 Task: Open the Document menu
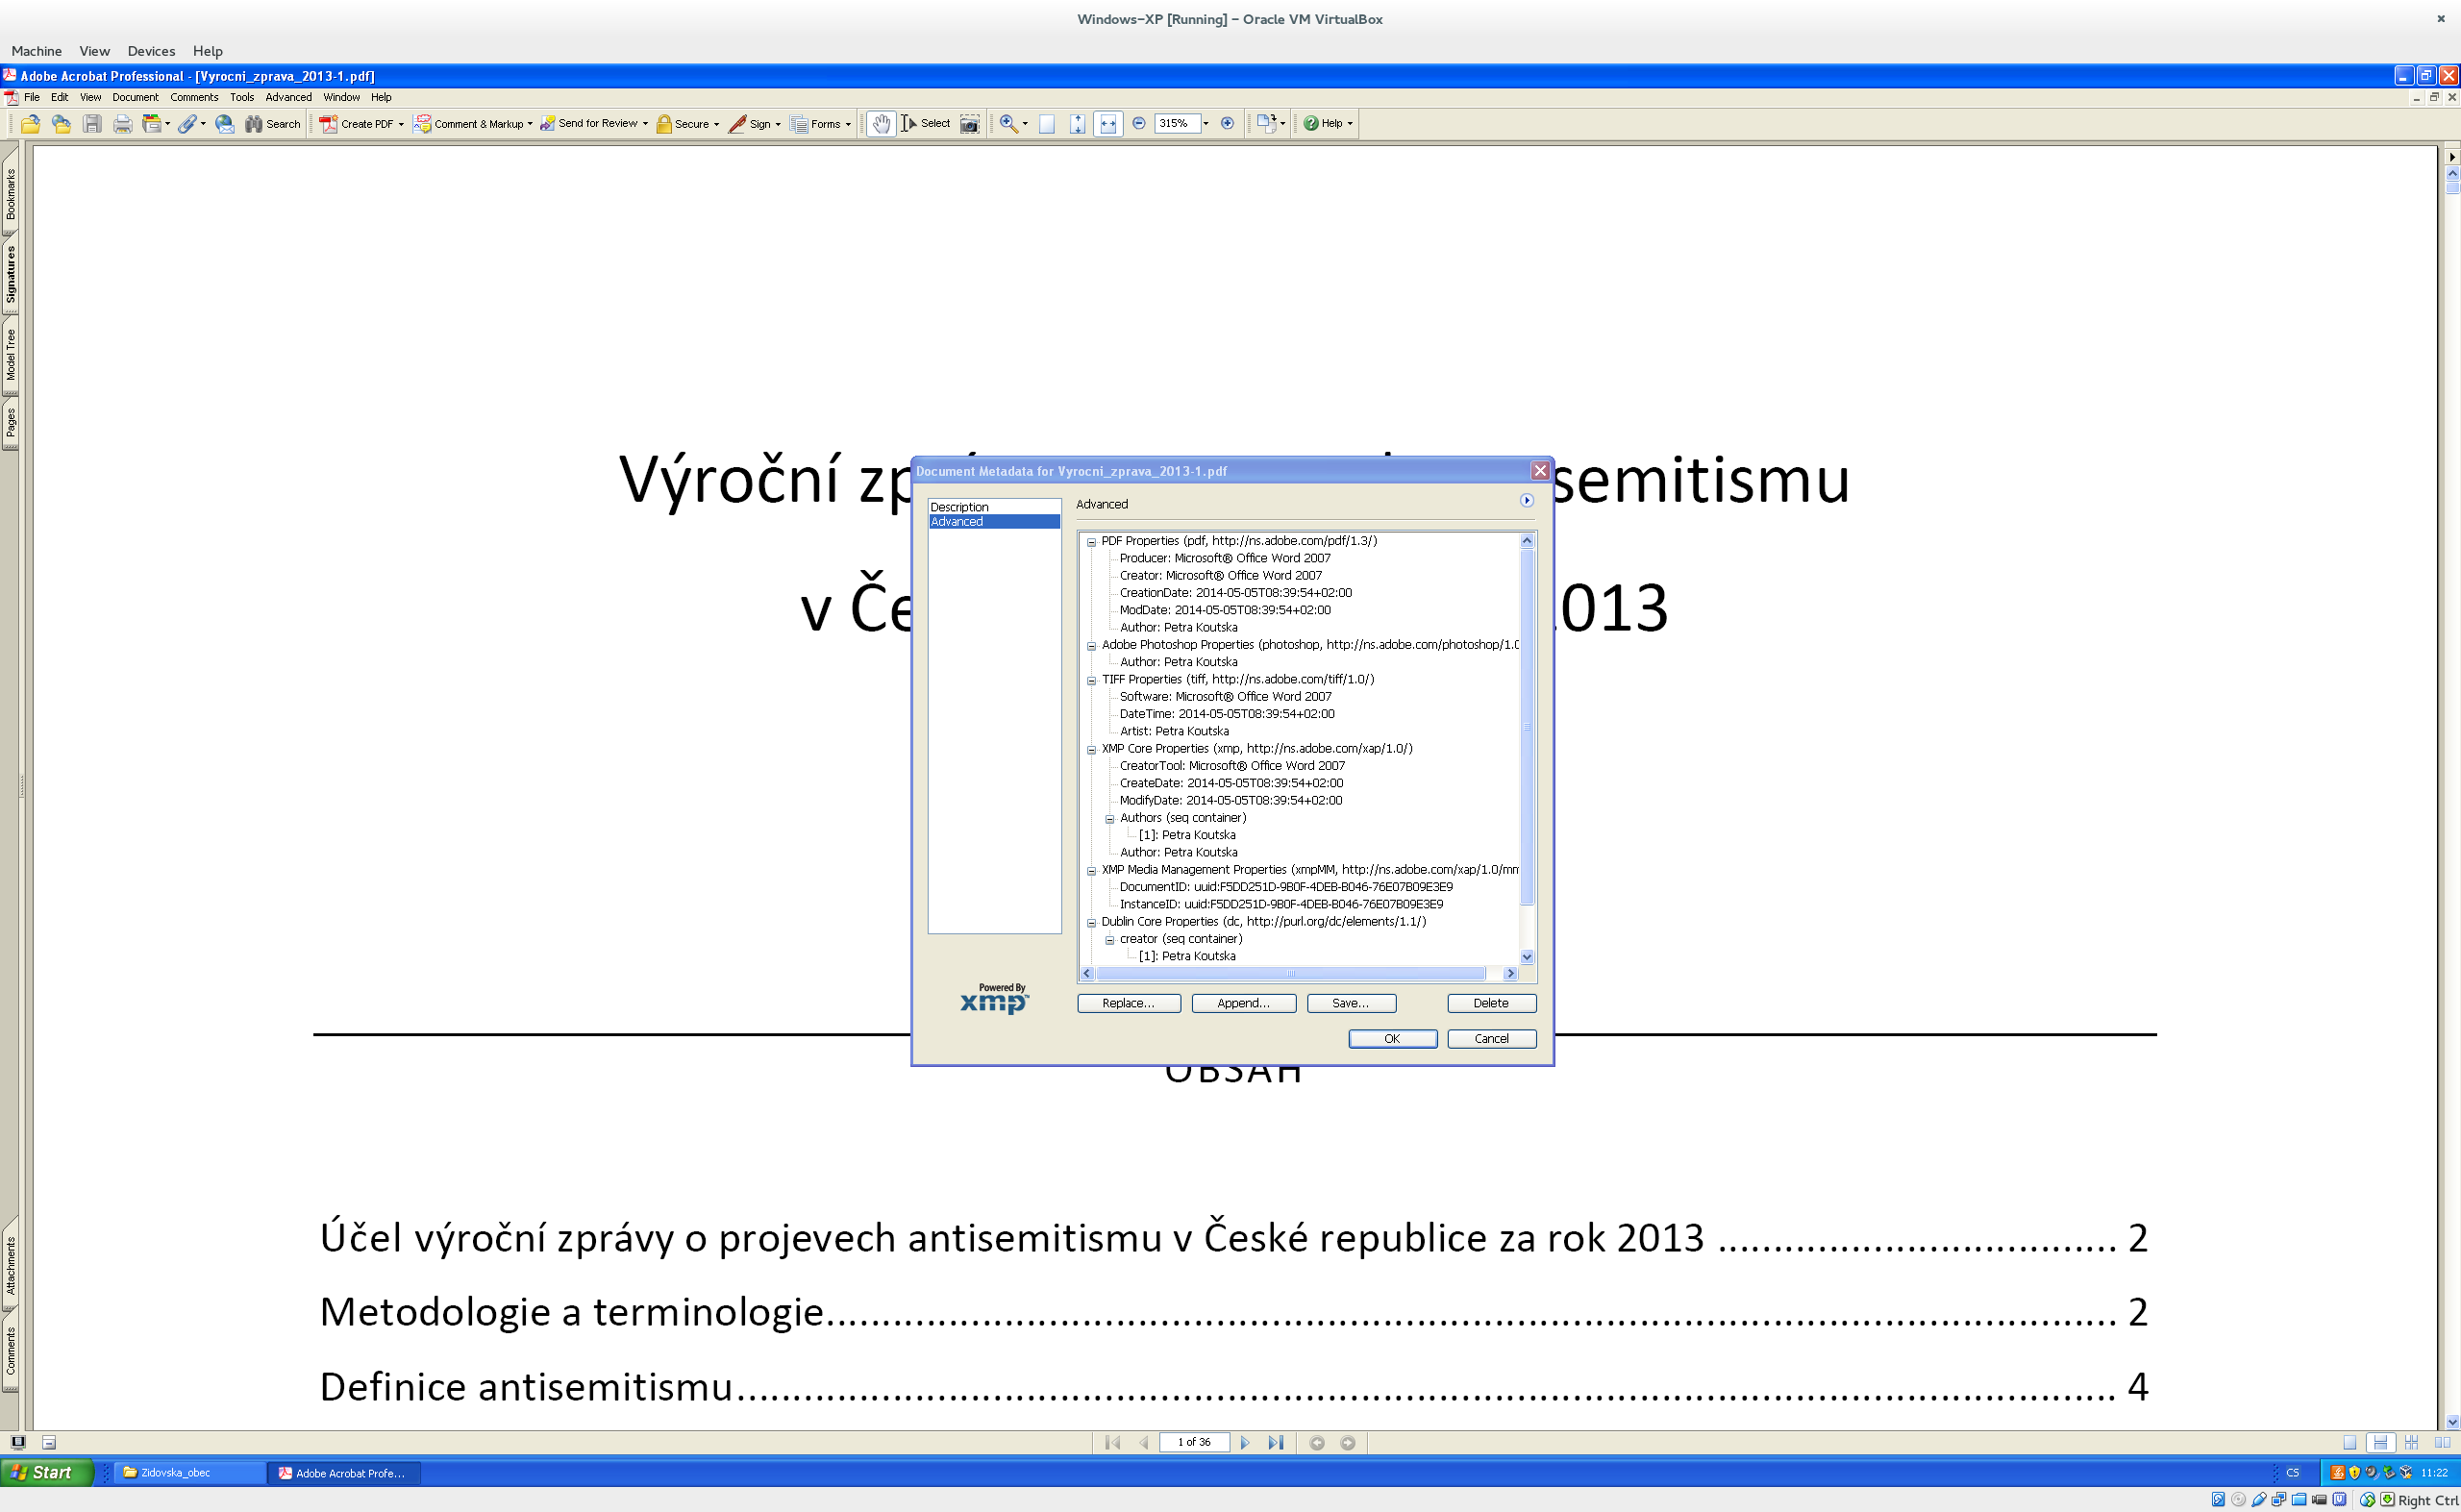coord(135,98)
